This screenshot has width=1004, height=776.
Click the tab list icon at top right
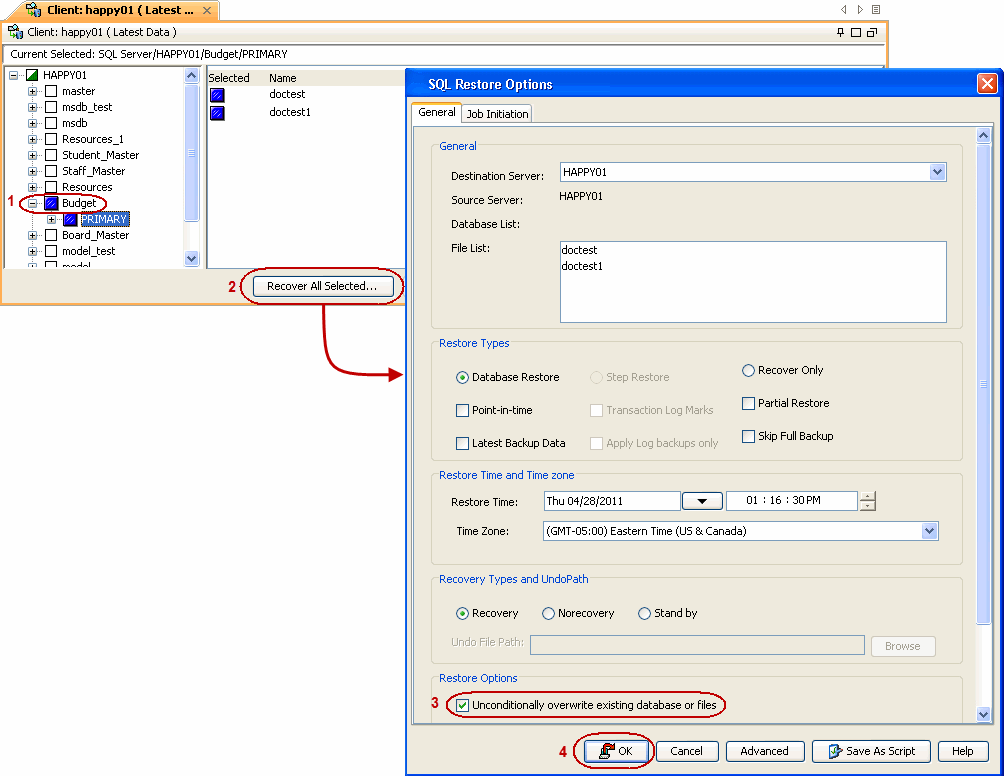coord(876,10)
